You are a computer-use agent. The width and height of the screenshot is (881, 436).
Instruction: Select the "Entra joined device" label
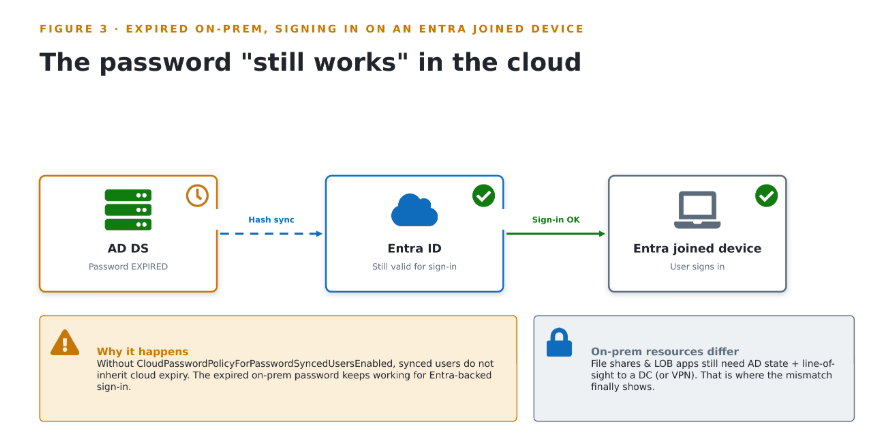(x=697, y=248)
